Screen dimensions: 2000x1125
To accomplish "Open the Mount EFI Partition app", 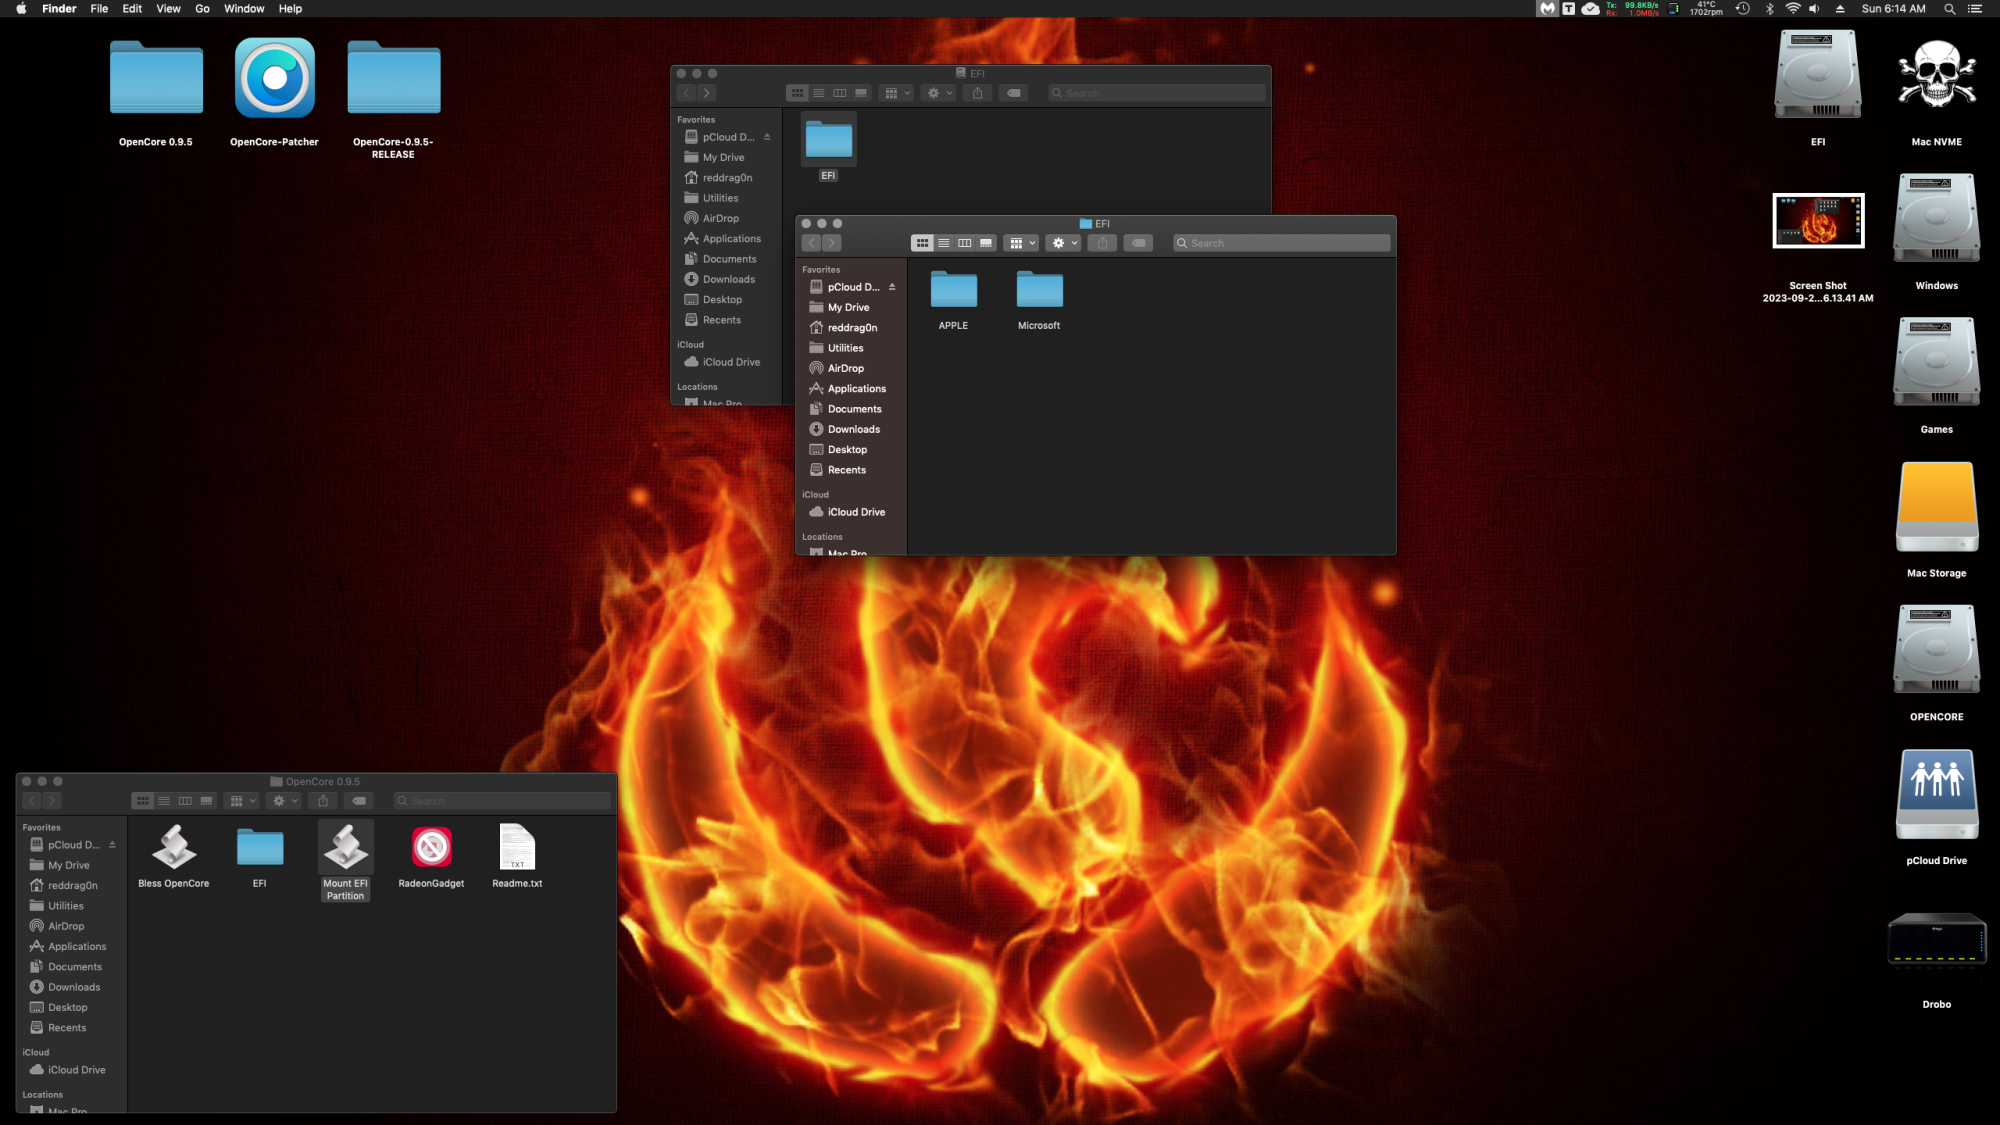I will coord(345,848).
